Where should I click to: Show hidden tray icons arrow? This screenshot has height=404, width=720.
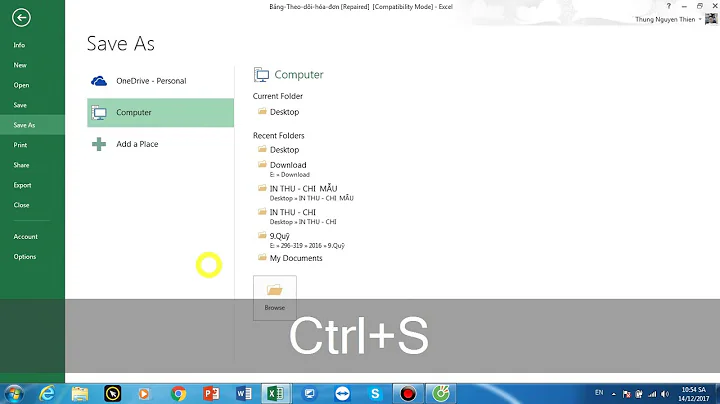click(x=613, y=394)
